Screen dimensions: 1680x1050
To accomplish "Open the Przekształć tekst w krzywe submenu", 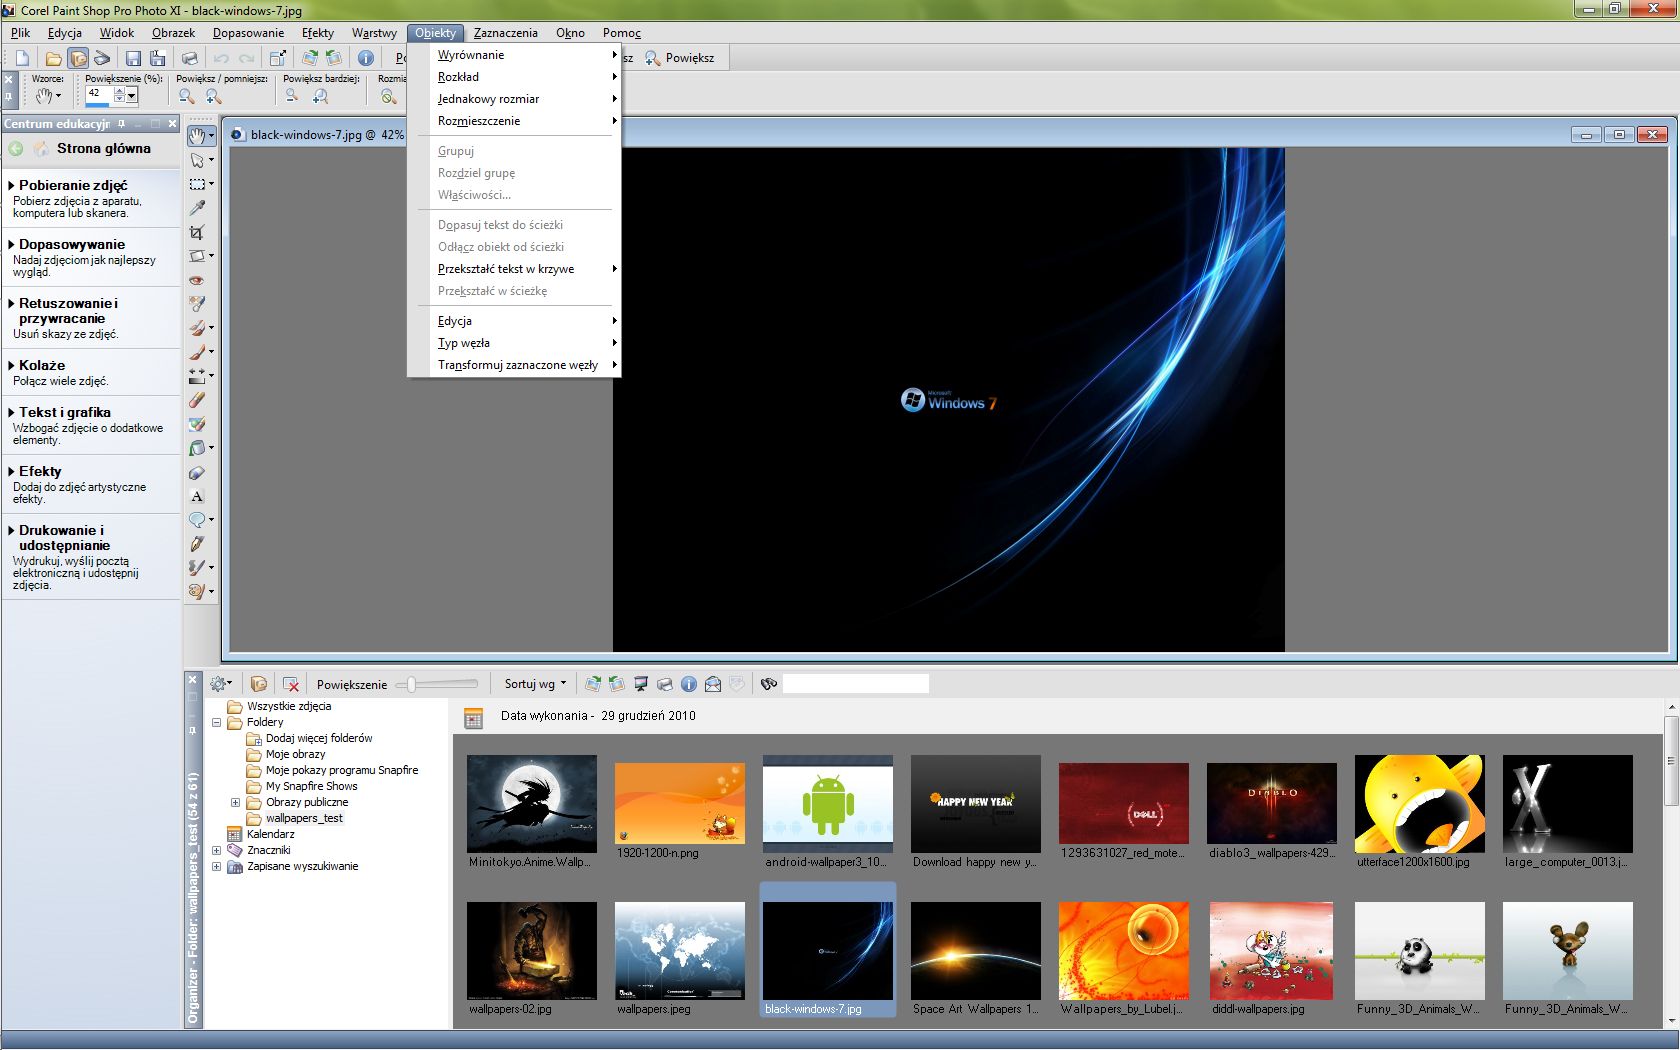I will [x=514, y=269].
